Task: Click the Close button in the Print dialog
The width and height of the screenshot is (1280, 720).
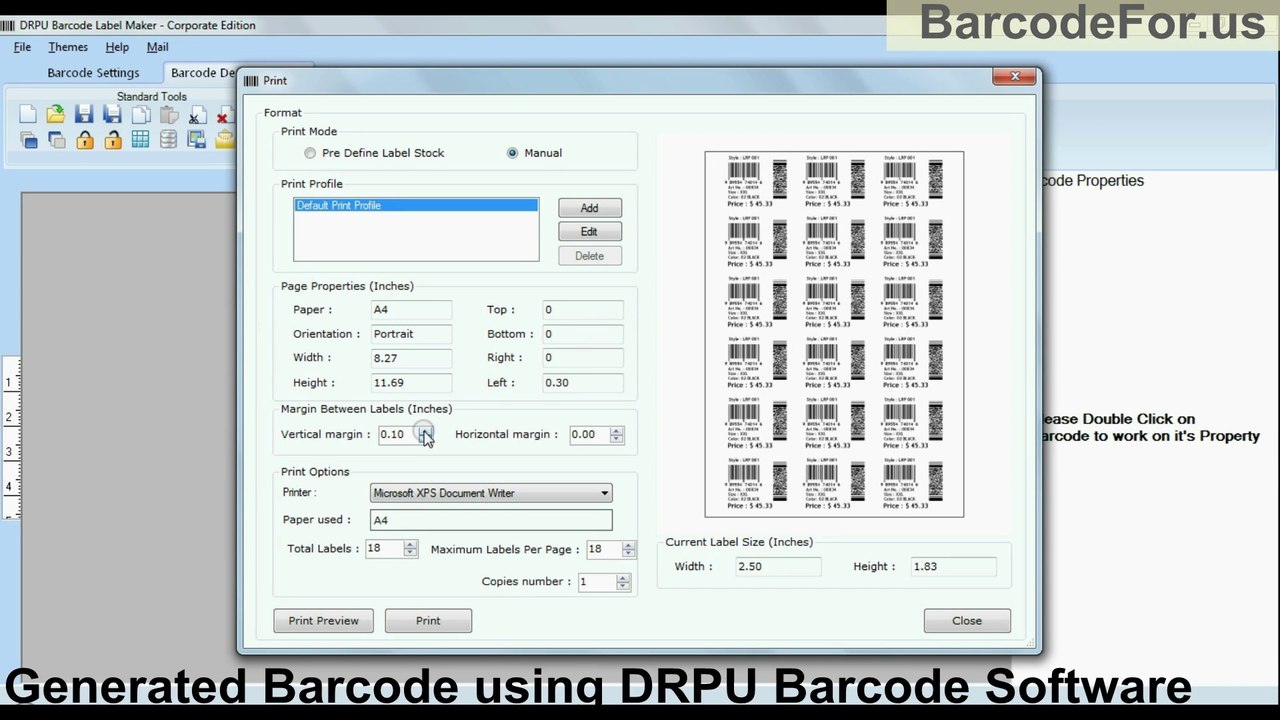Action: (967, 621)
